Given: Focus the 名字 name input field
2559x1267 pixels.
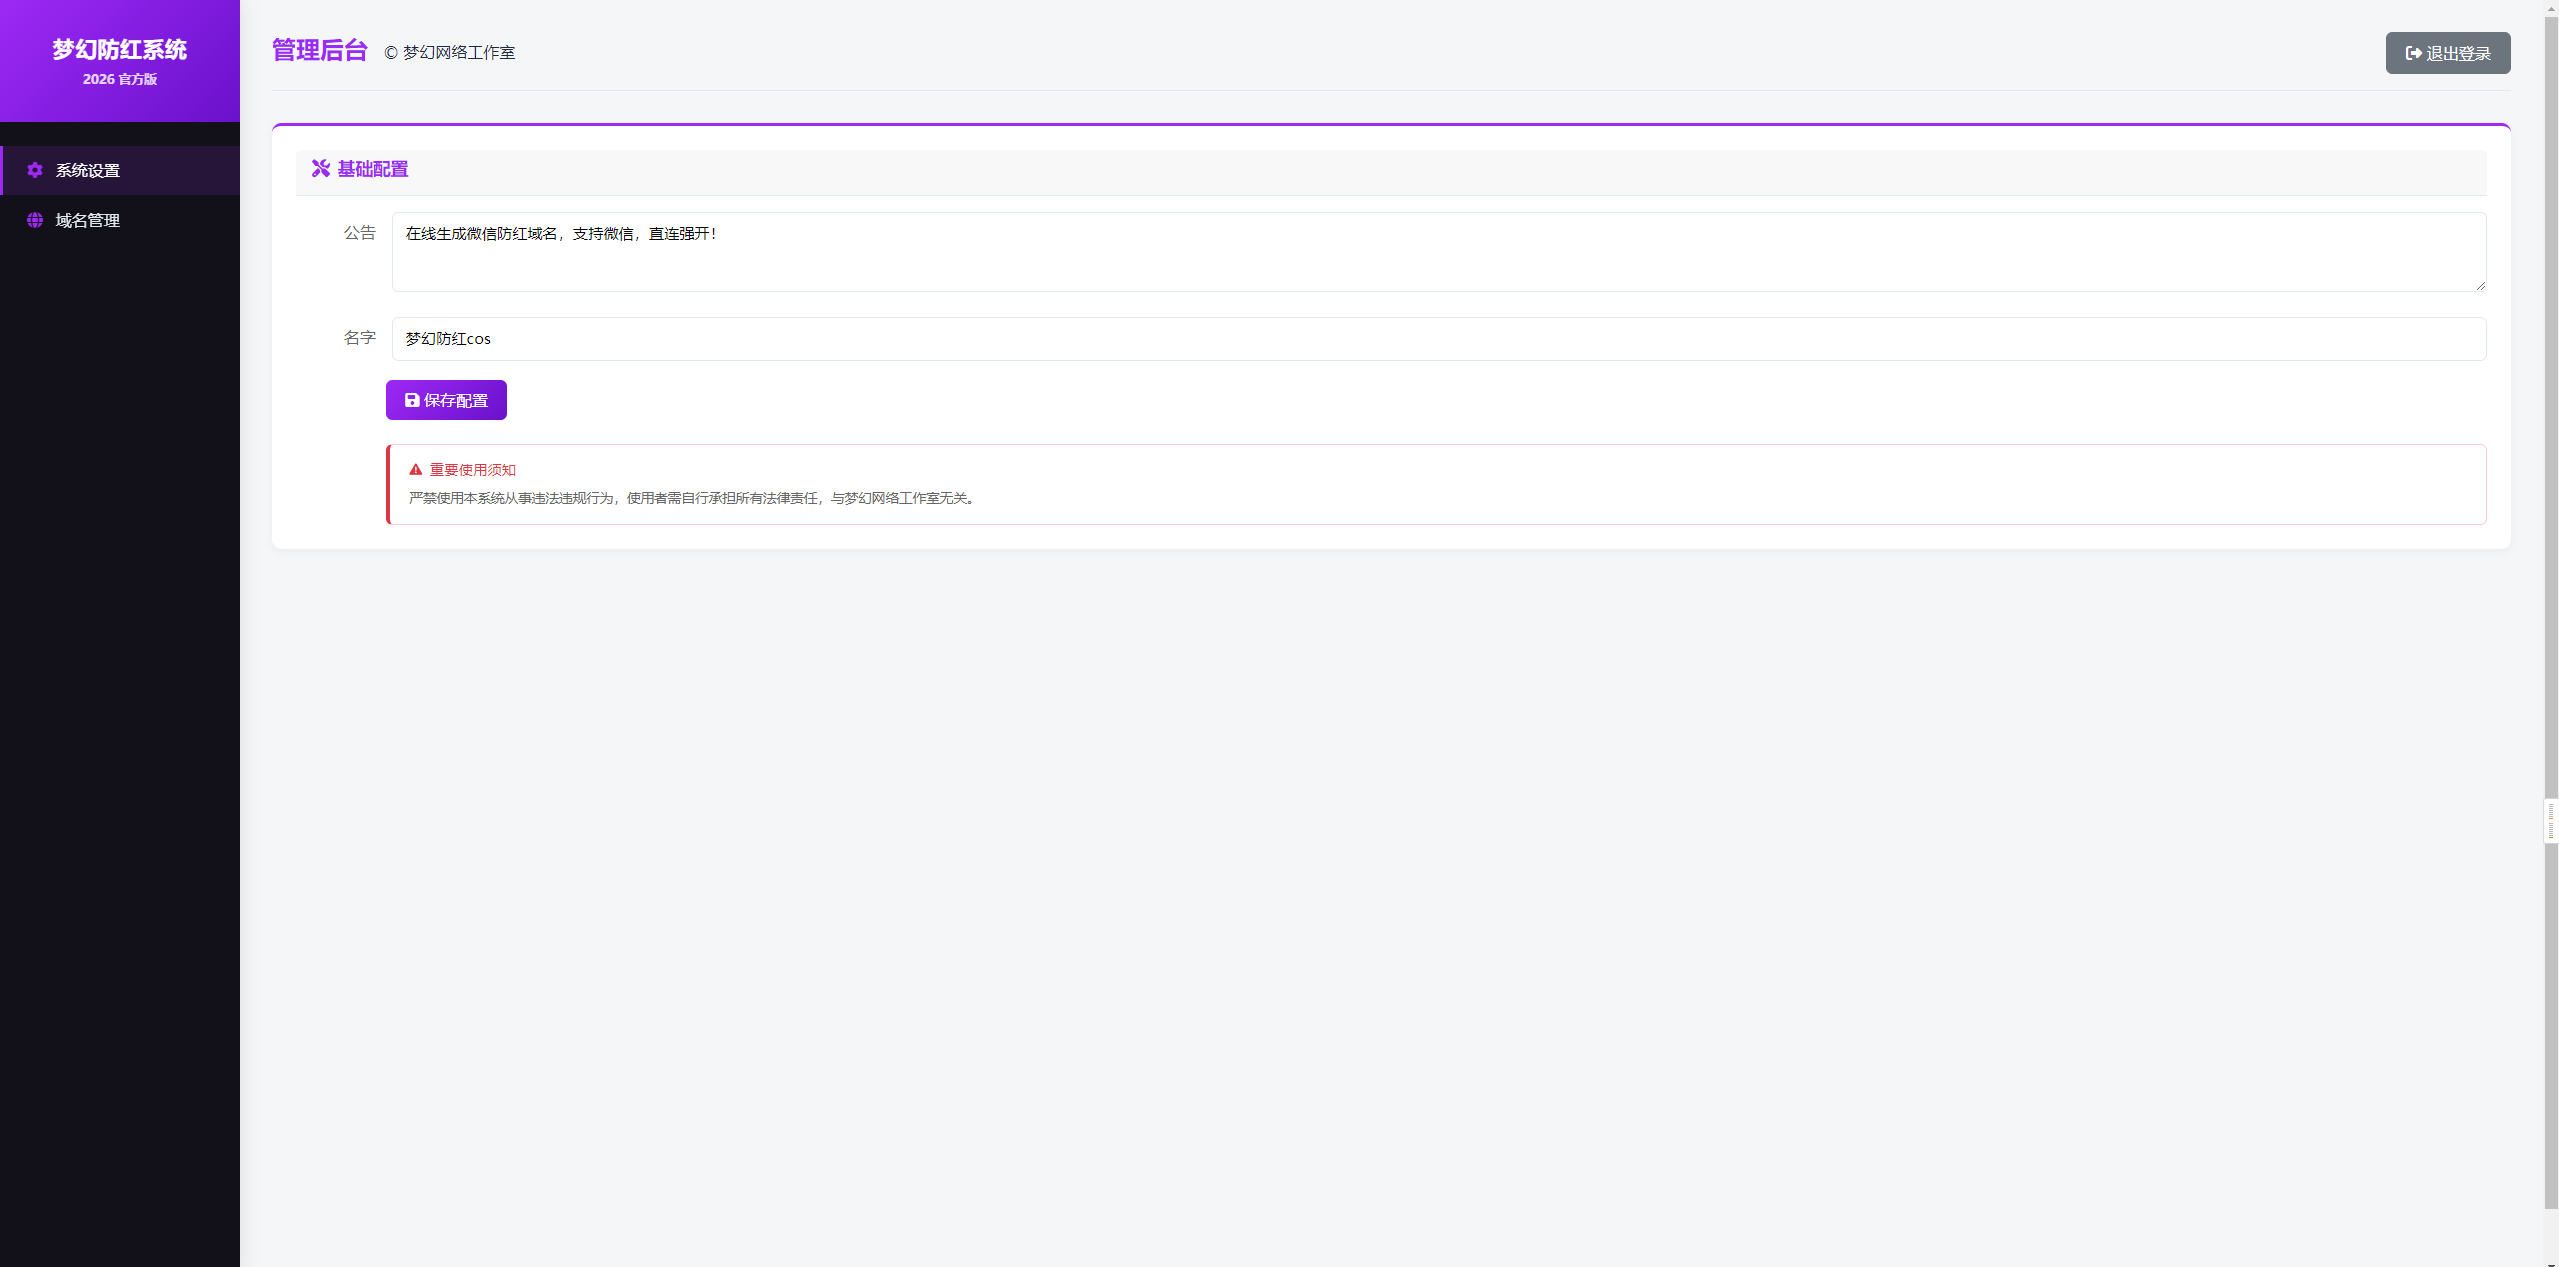Looking at the screenshot, I should pyautogui.click(x=1438, y=339).
